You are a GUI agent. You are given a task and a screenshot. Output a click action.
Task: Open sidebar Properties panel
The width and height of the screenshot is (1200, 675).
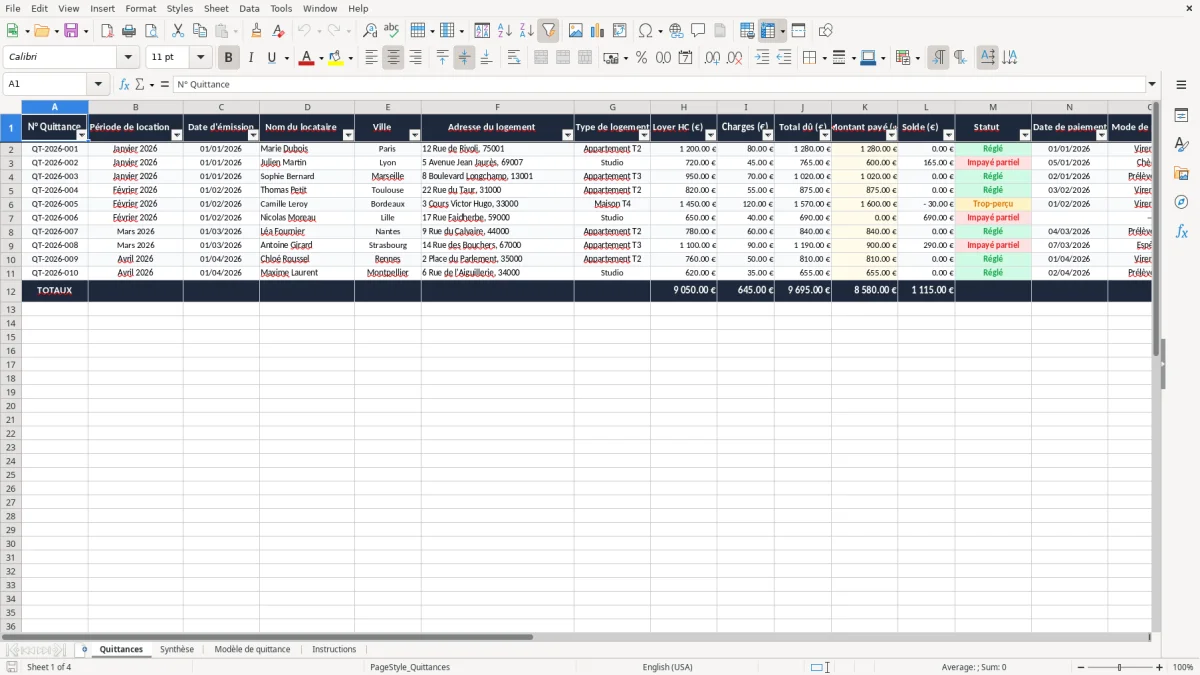[1181, 116]
